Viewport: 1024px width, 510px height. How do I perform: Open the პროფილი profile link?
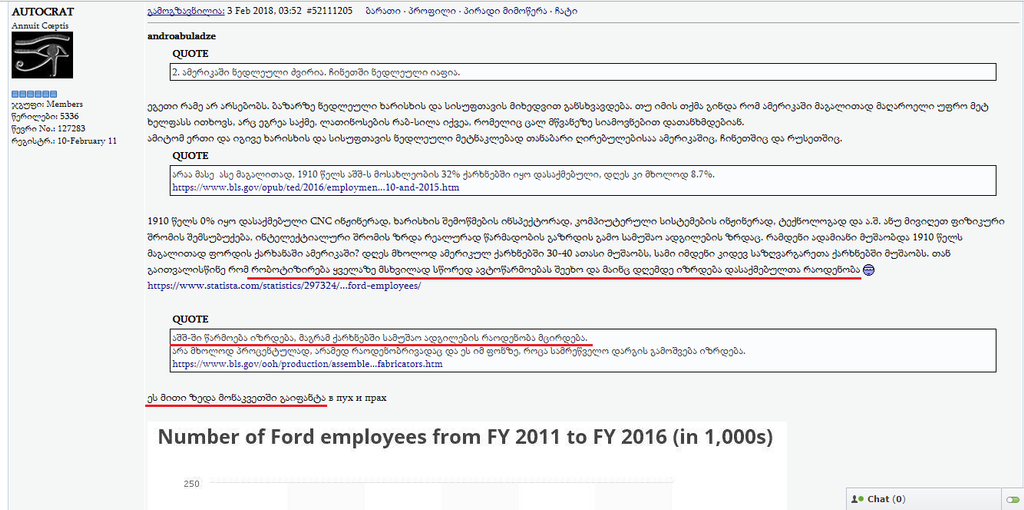coord(432,12)
